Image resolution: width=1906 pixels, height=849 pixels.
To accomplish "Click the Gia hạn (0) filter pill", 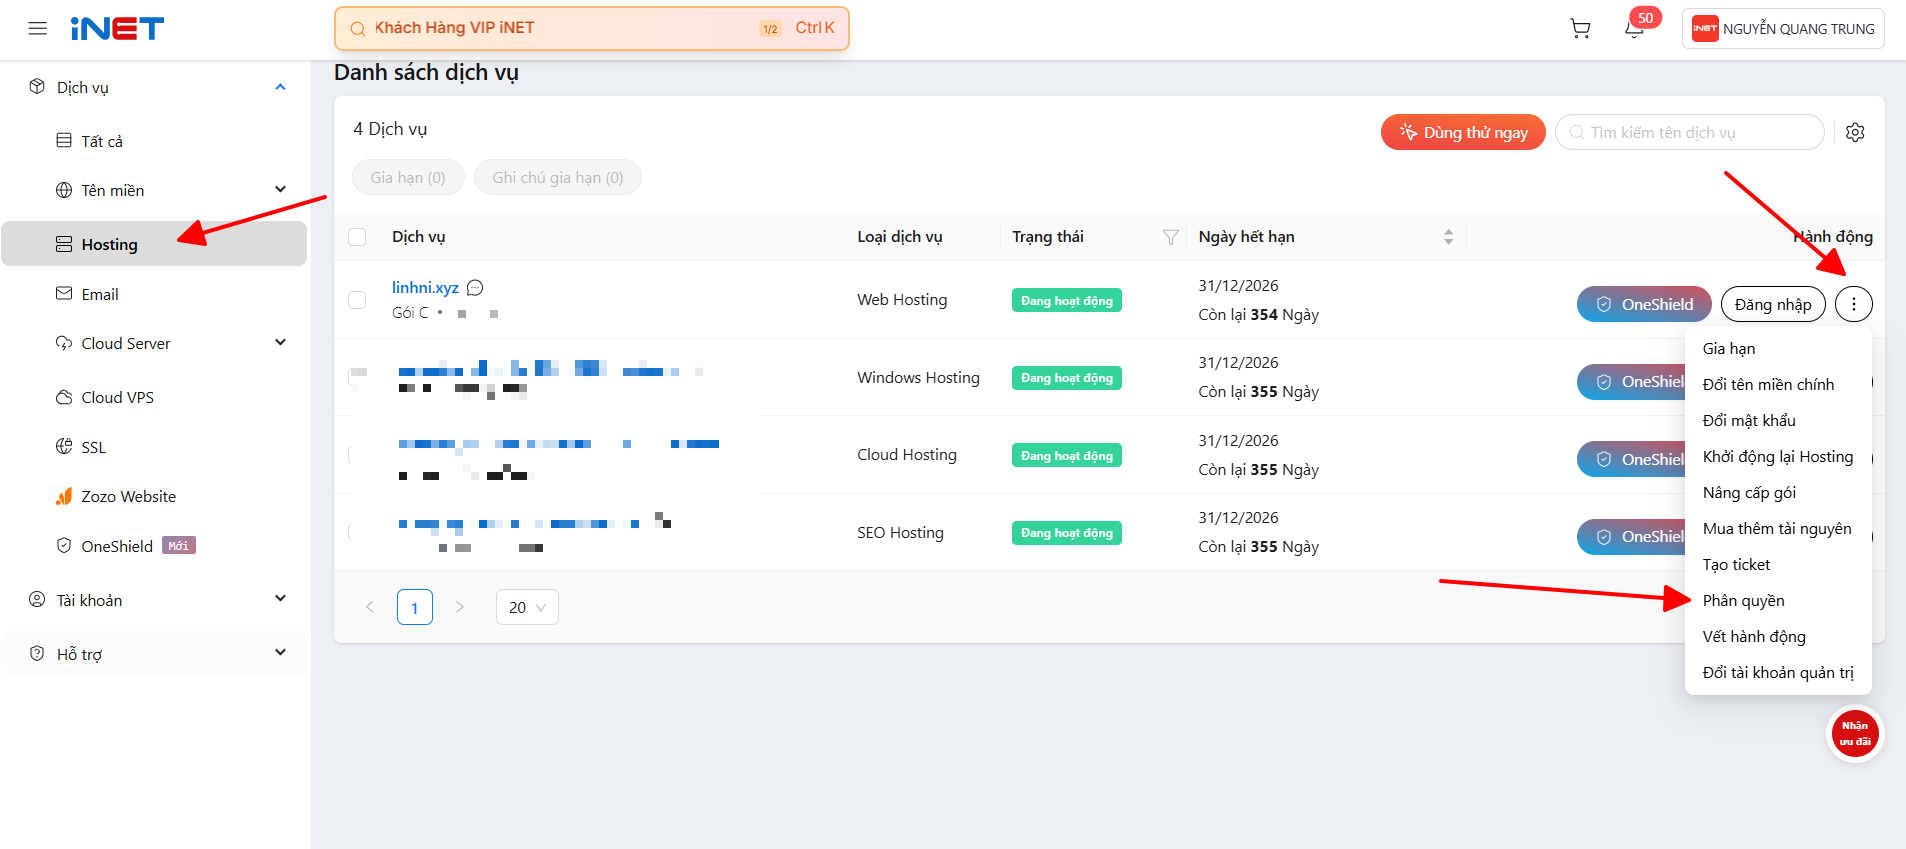I will click(x=408, y=177).
